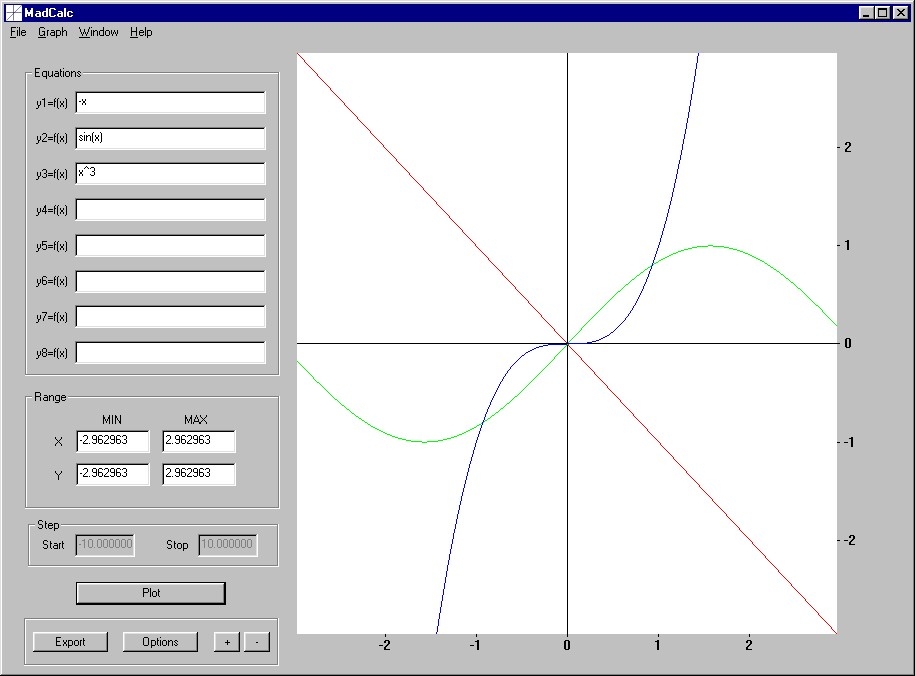This screenshot has height=676, width=915.
Task: Click the y-axis label -2
Action: [x=850, y=541]
